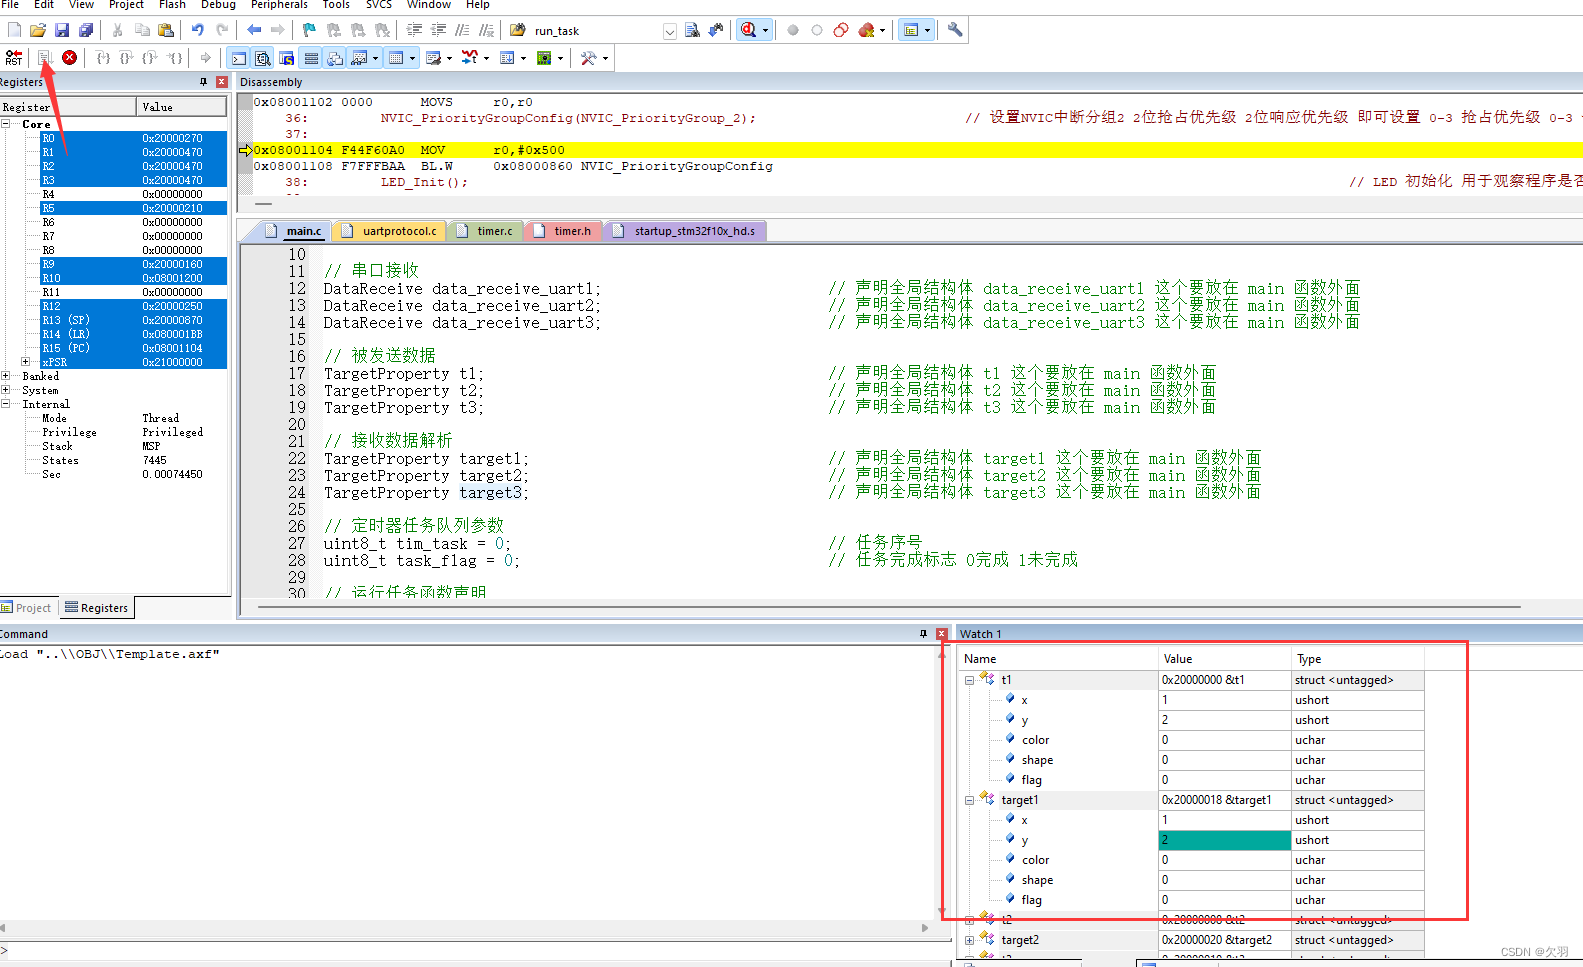Switch to the uartprotocol.c tab
The height and width of the screenshot is (967, 1583).
click(x=391, y=231)
